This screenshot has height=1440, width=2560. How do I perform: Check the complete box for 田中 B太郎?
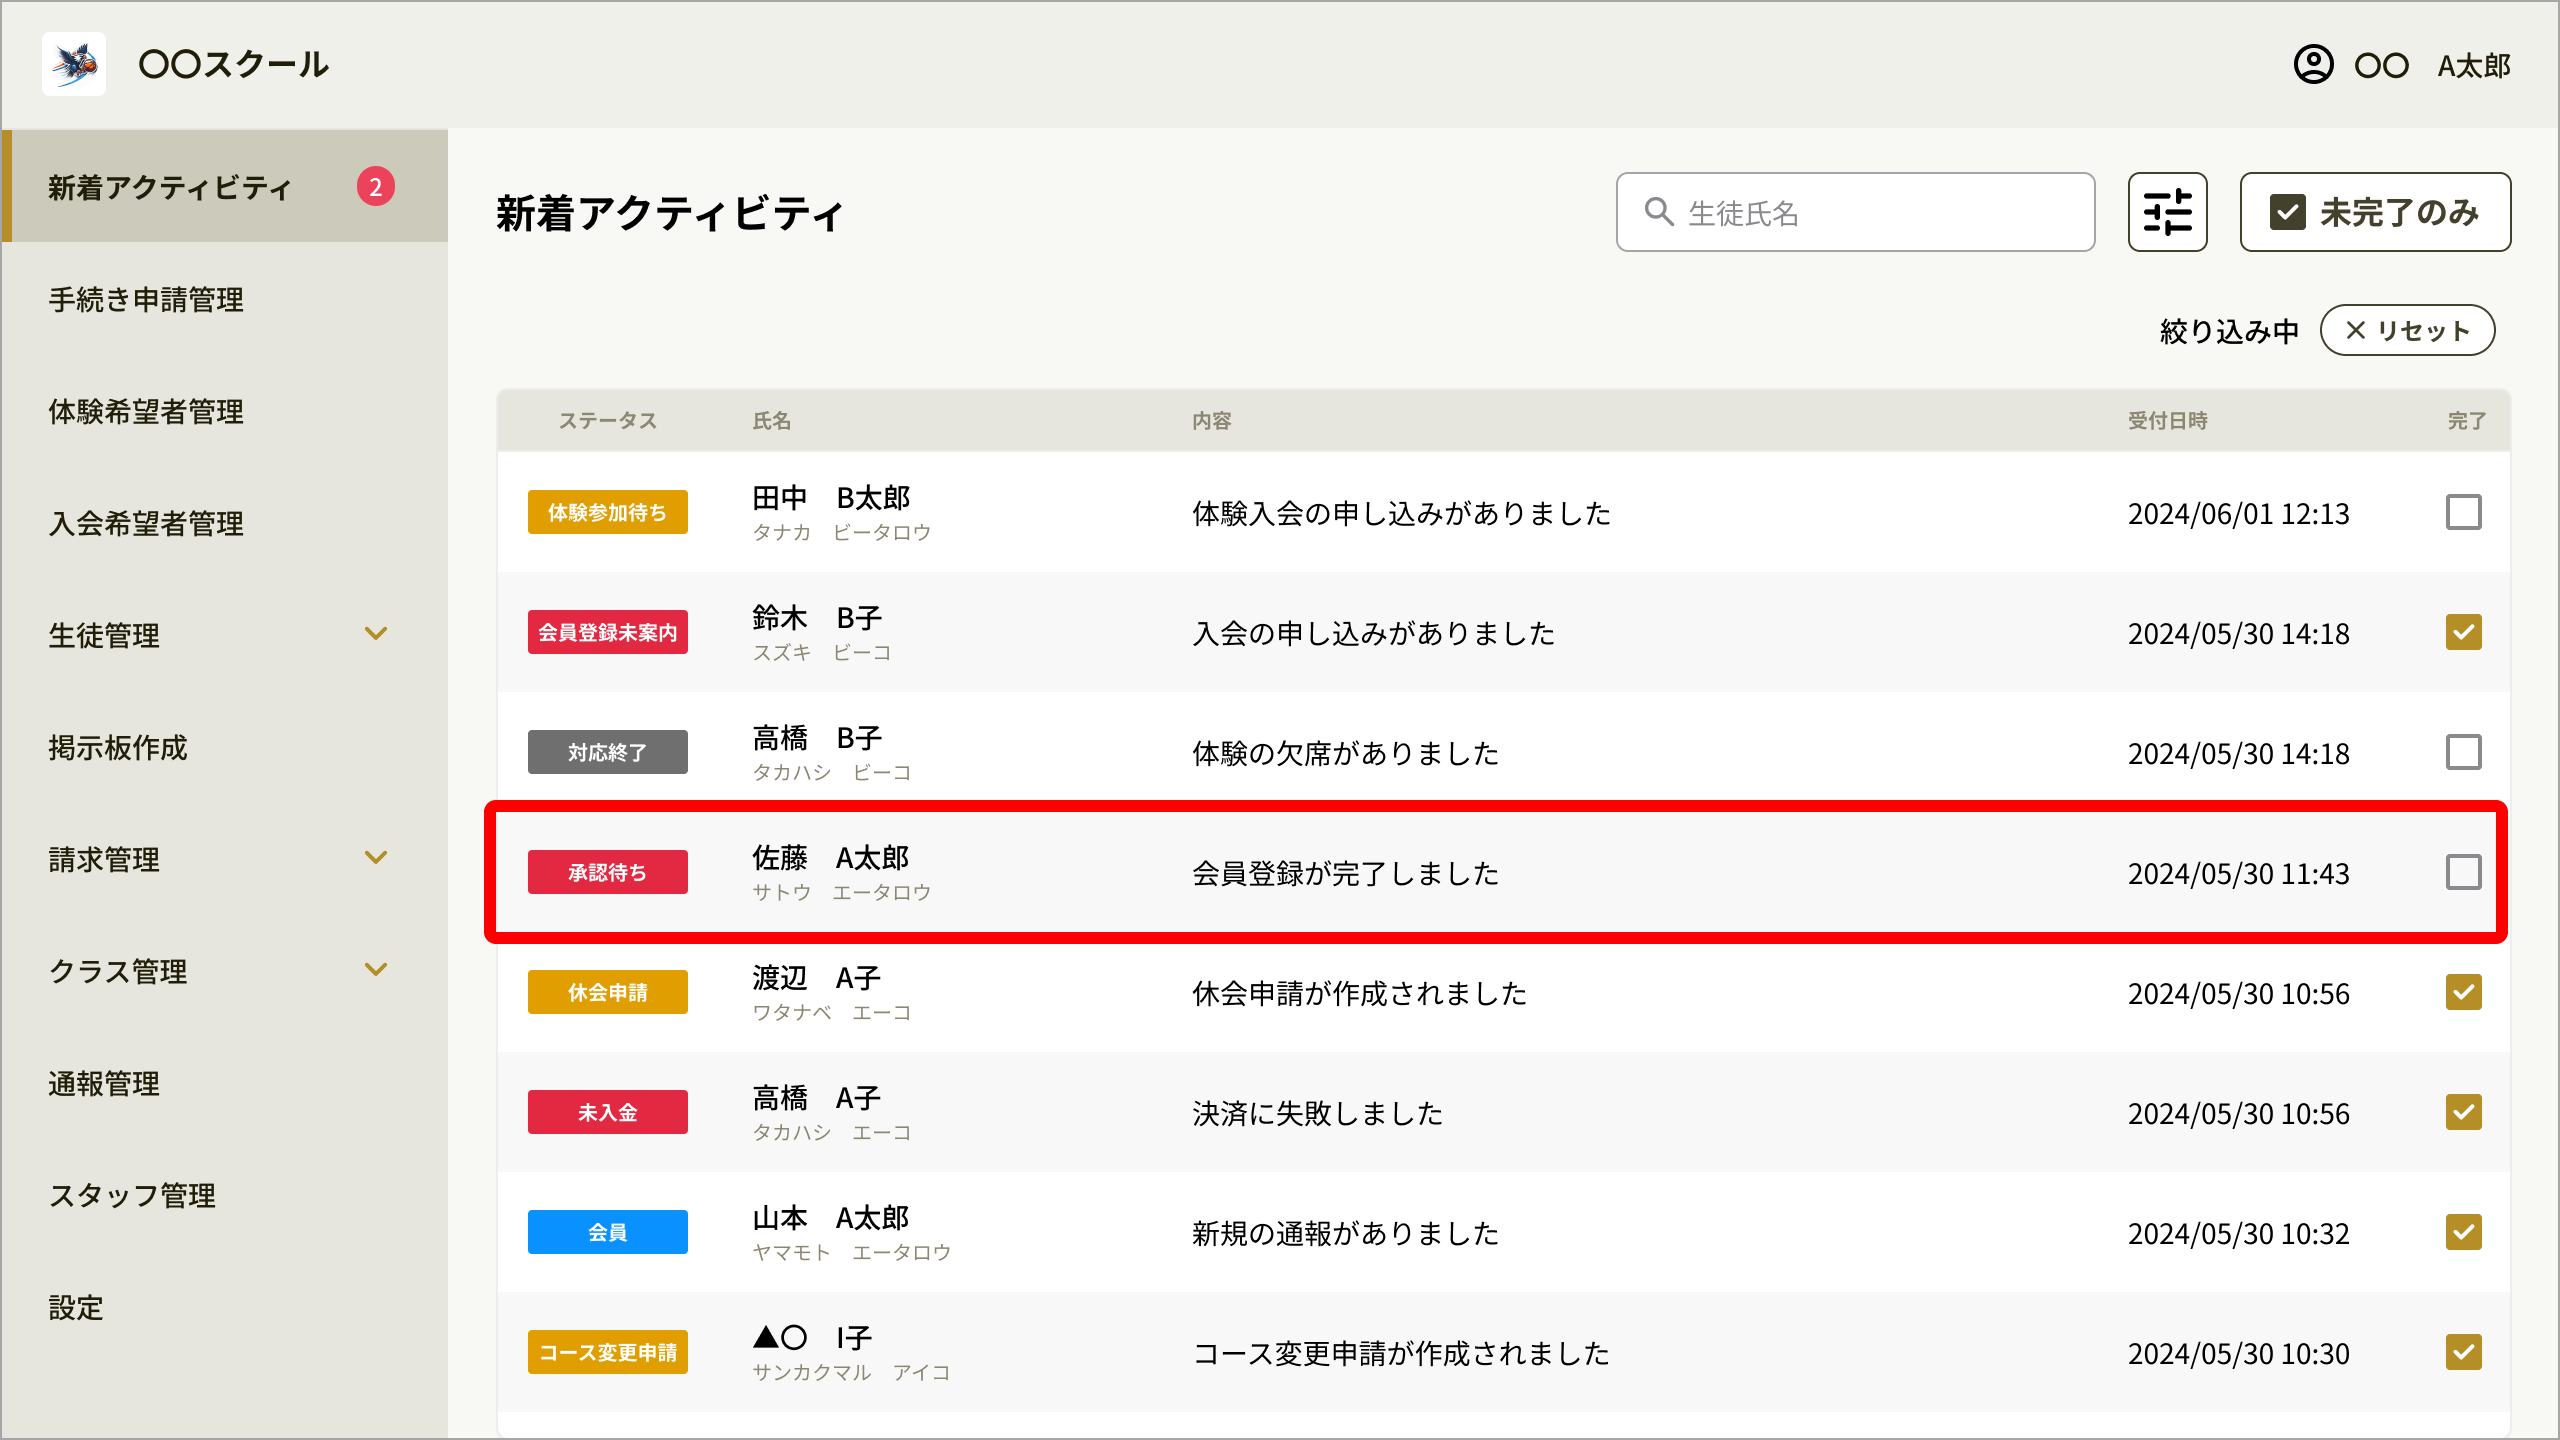(2464, 512)
